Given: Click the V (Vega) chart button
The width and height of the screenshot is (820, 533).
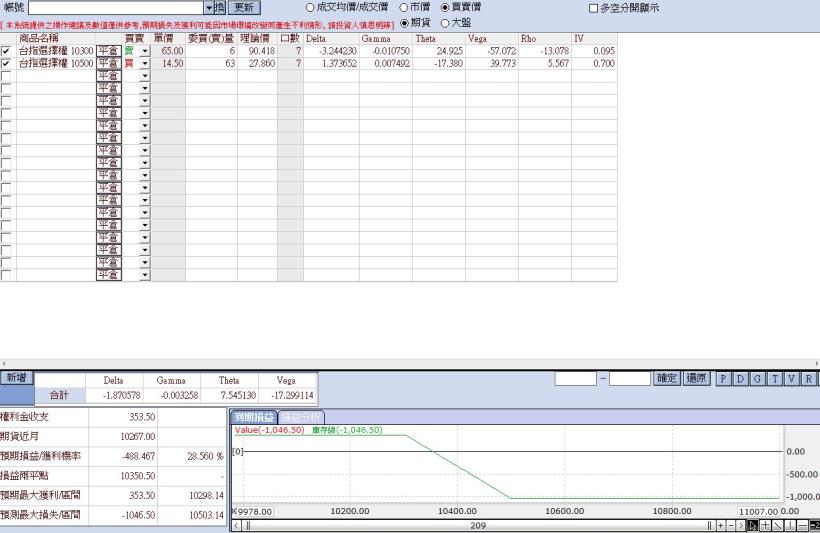Looking at the screenshot, I should [x=793, y=379].
